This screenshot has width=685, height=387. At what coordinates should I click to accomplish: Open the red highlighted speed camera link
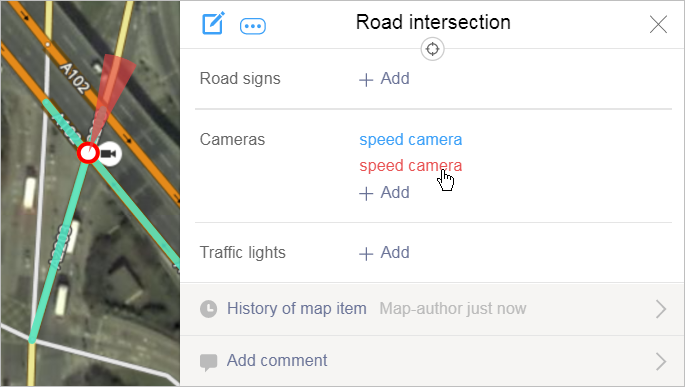(411, 166)
